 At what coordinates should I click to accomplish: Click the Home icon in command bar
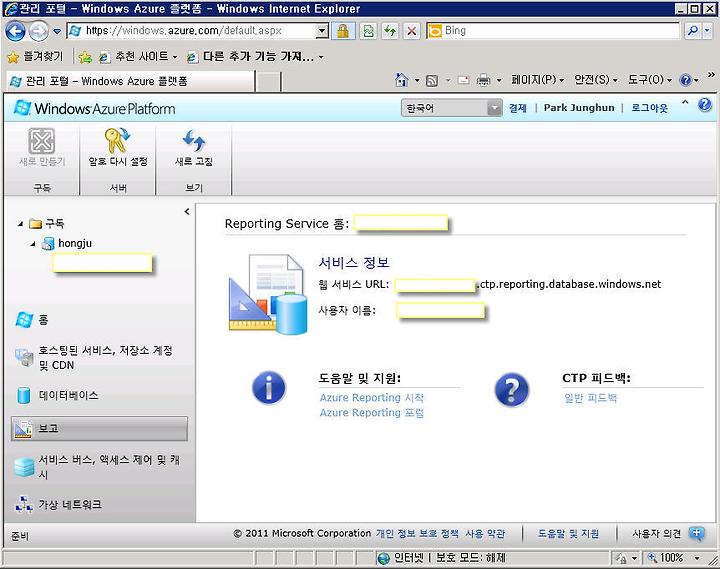point(401,80)
